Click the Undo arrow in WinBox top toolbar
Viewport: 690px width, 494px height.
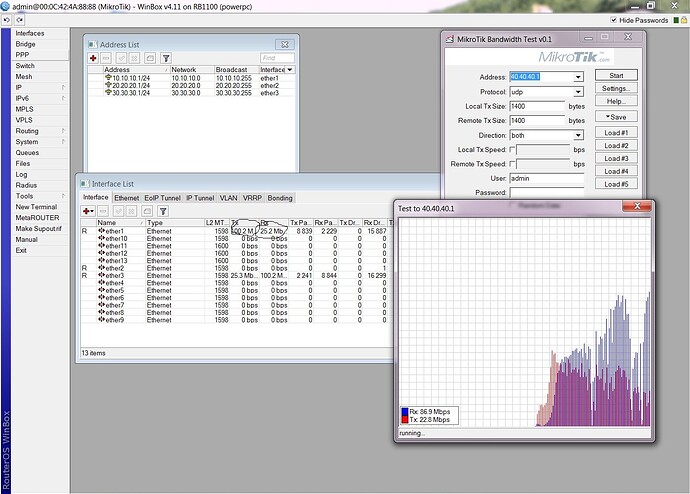coord(8,20)
